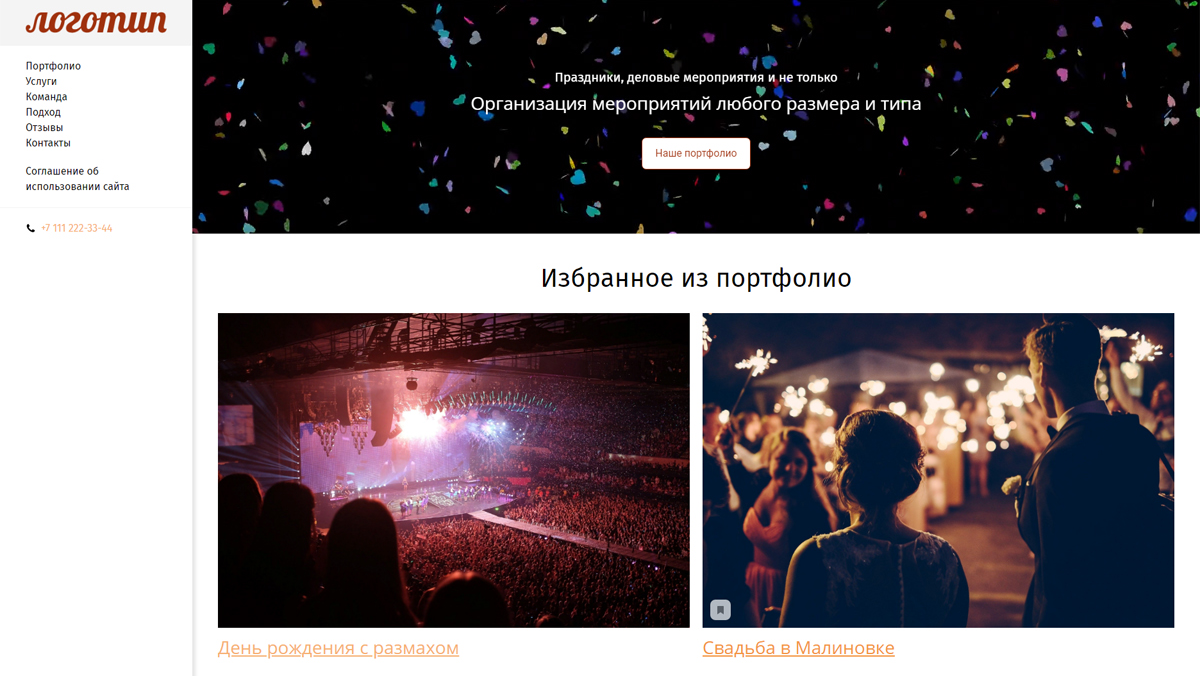1200x676 pixels.
Task: Open the Контакты menu item
Action: (x=48, y=143)
